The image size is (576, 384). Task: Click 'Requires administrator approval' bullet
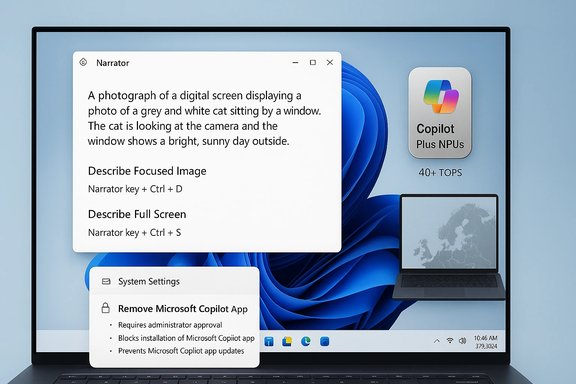[170, 325]
